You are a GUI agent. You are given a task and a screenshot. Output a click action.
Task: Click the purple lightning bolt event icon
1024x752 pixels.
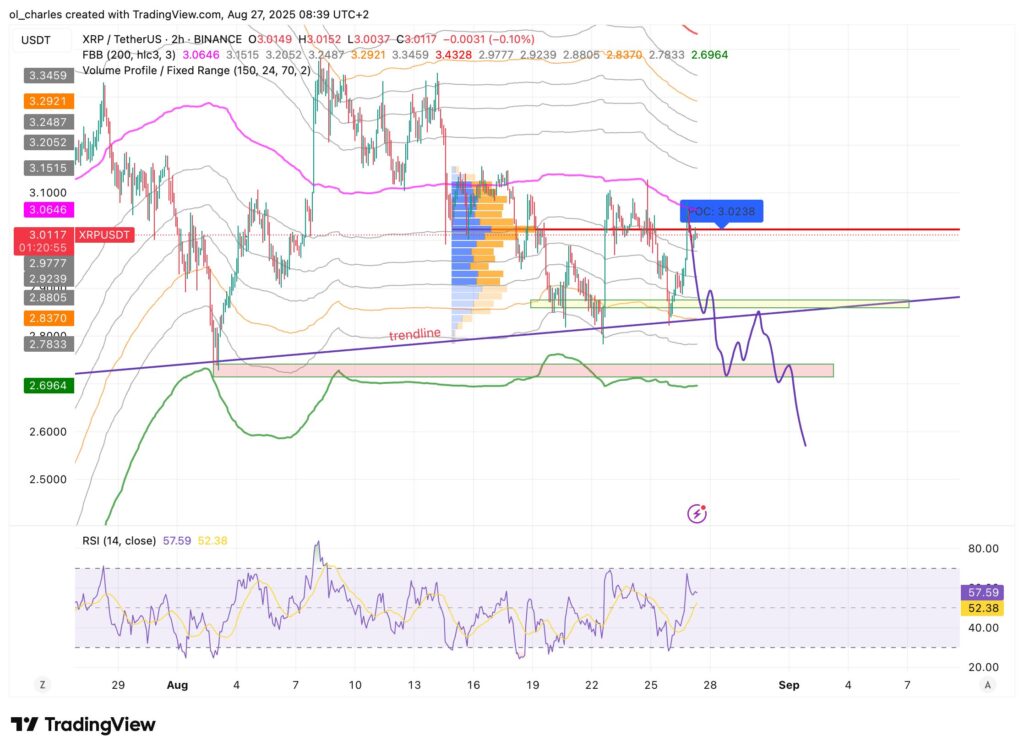point(698,514)
